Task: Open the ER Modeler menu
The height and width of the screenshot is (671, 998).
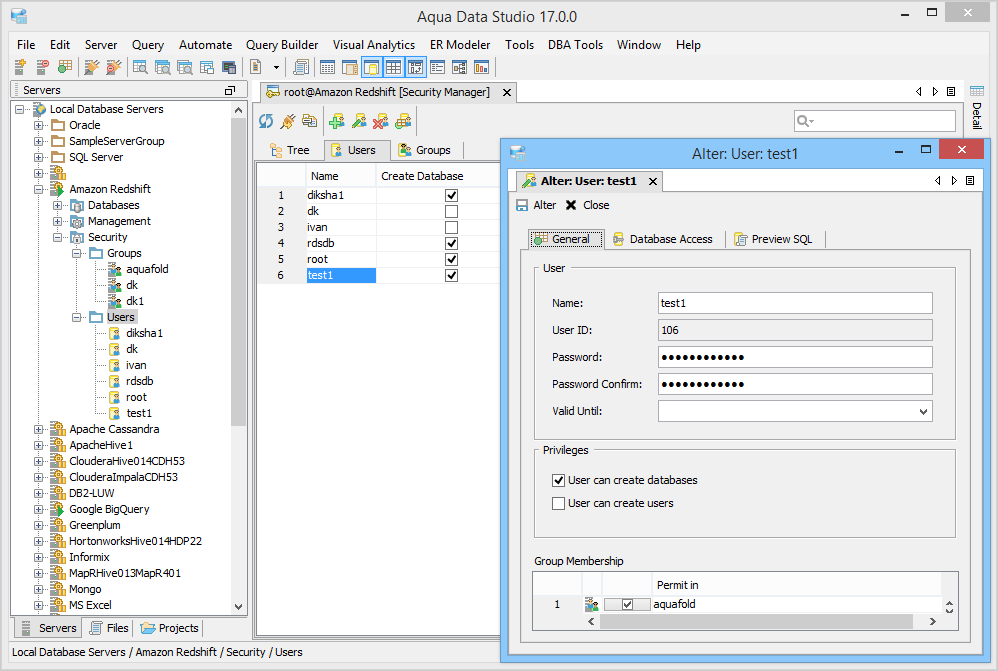Action: coord(460,45)
